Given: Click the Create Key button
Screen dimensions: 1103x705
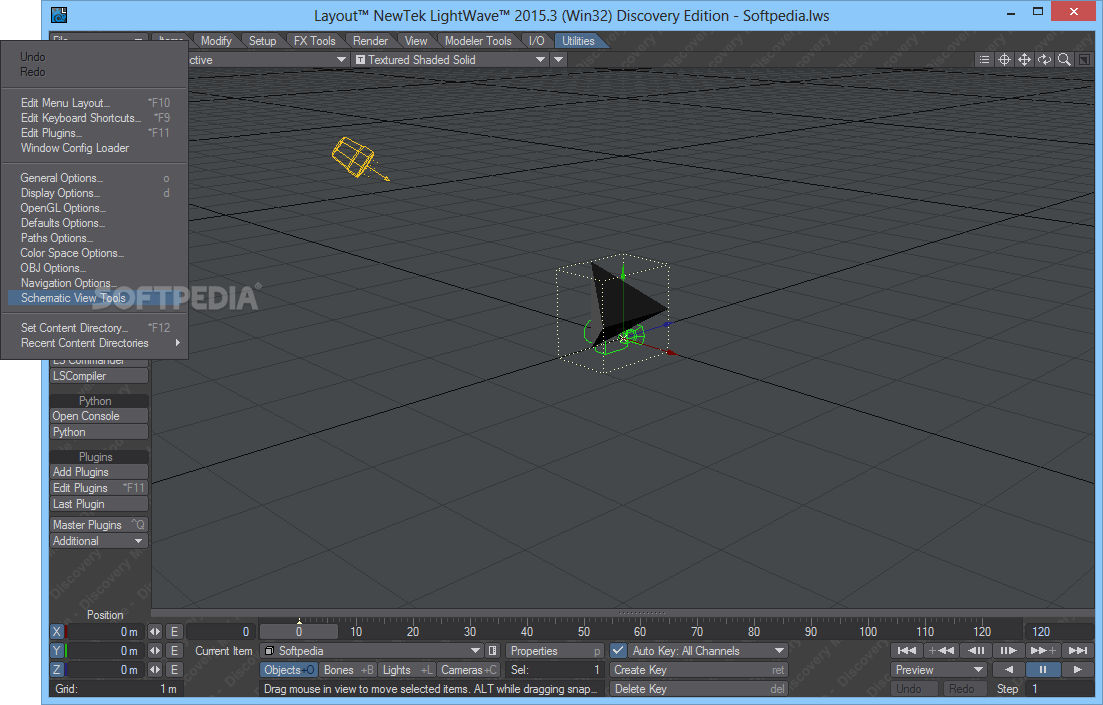Looking at the screenshot, I should [x=699, y=670].
